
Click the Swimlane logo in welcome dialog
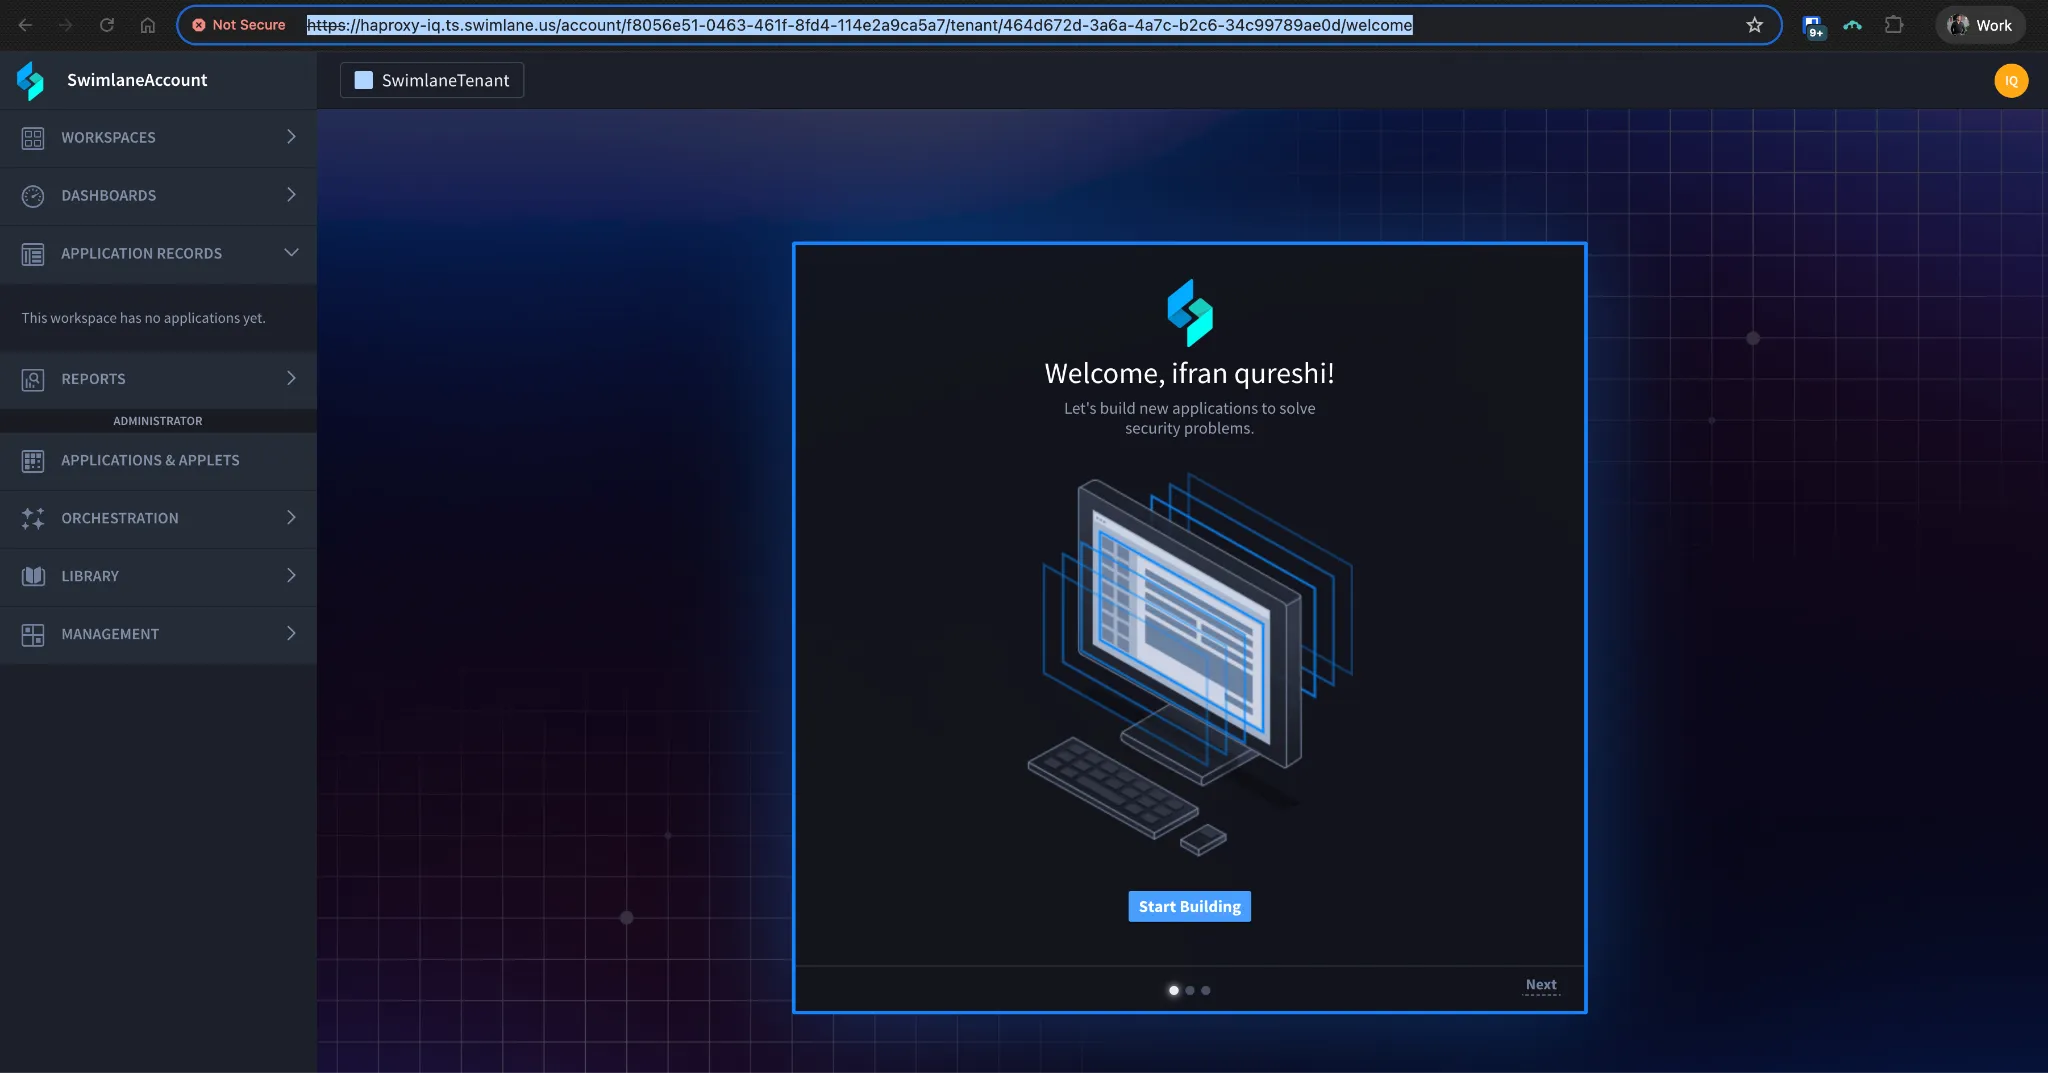[1190, 313]
